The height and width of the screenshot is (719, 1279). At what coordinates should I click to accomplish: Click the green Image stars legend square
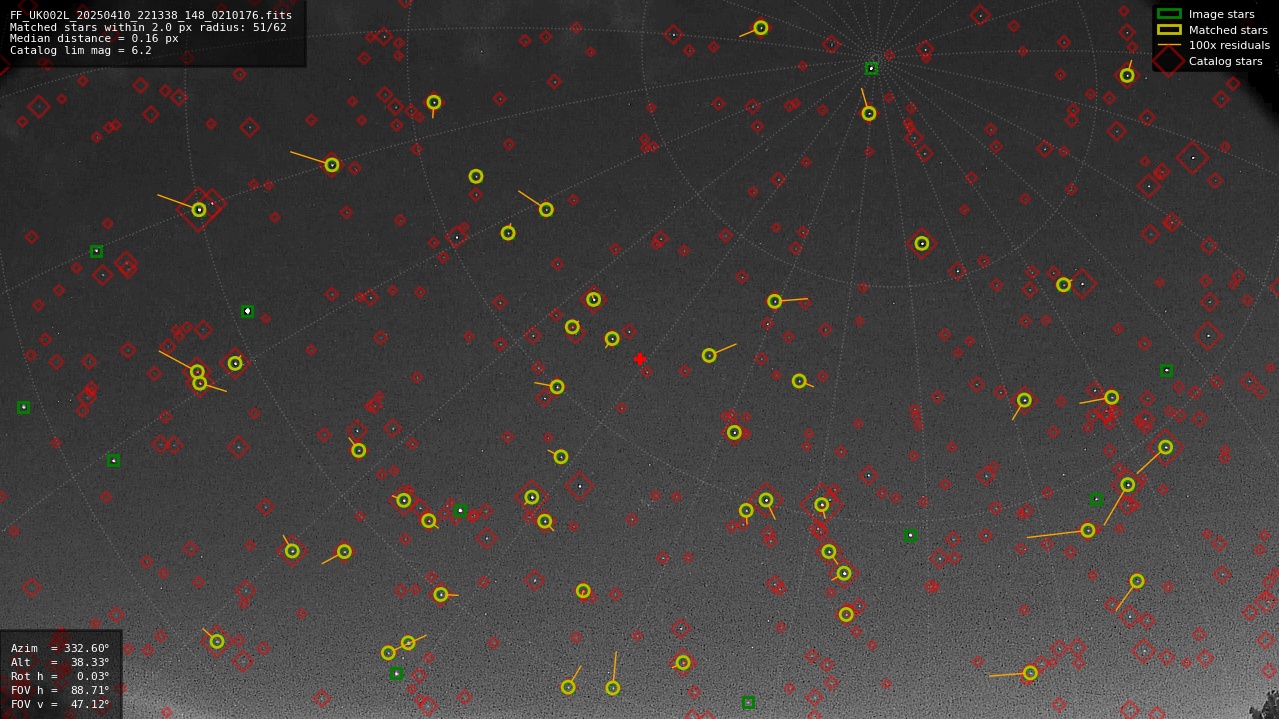tap(1168, 14)
